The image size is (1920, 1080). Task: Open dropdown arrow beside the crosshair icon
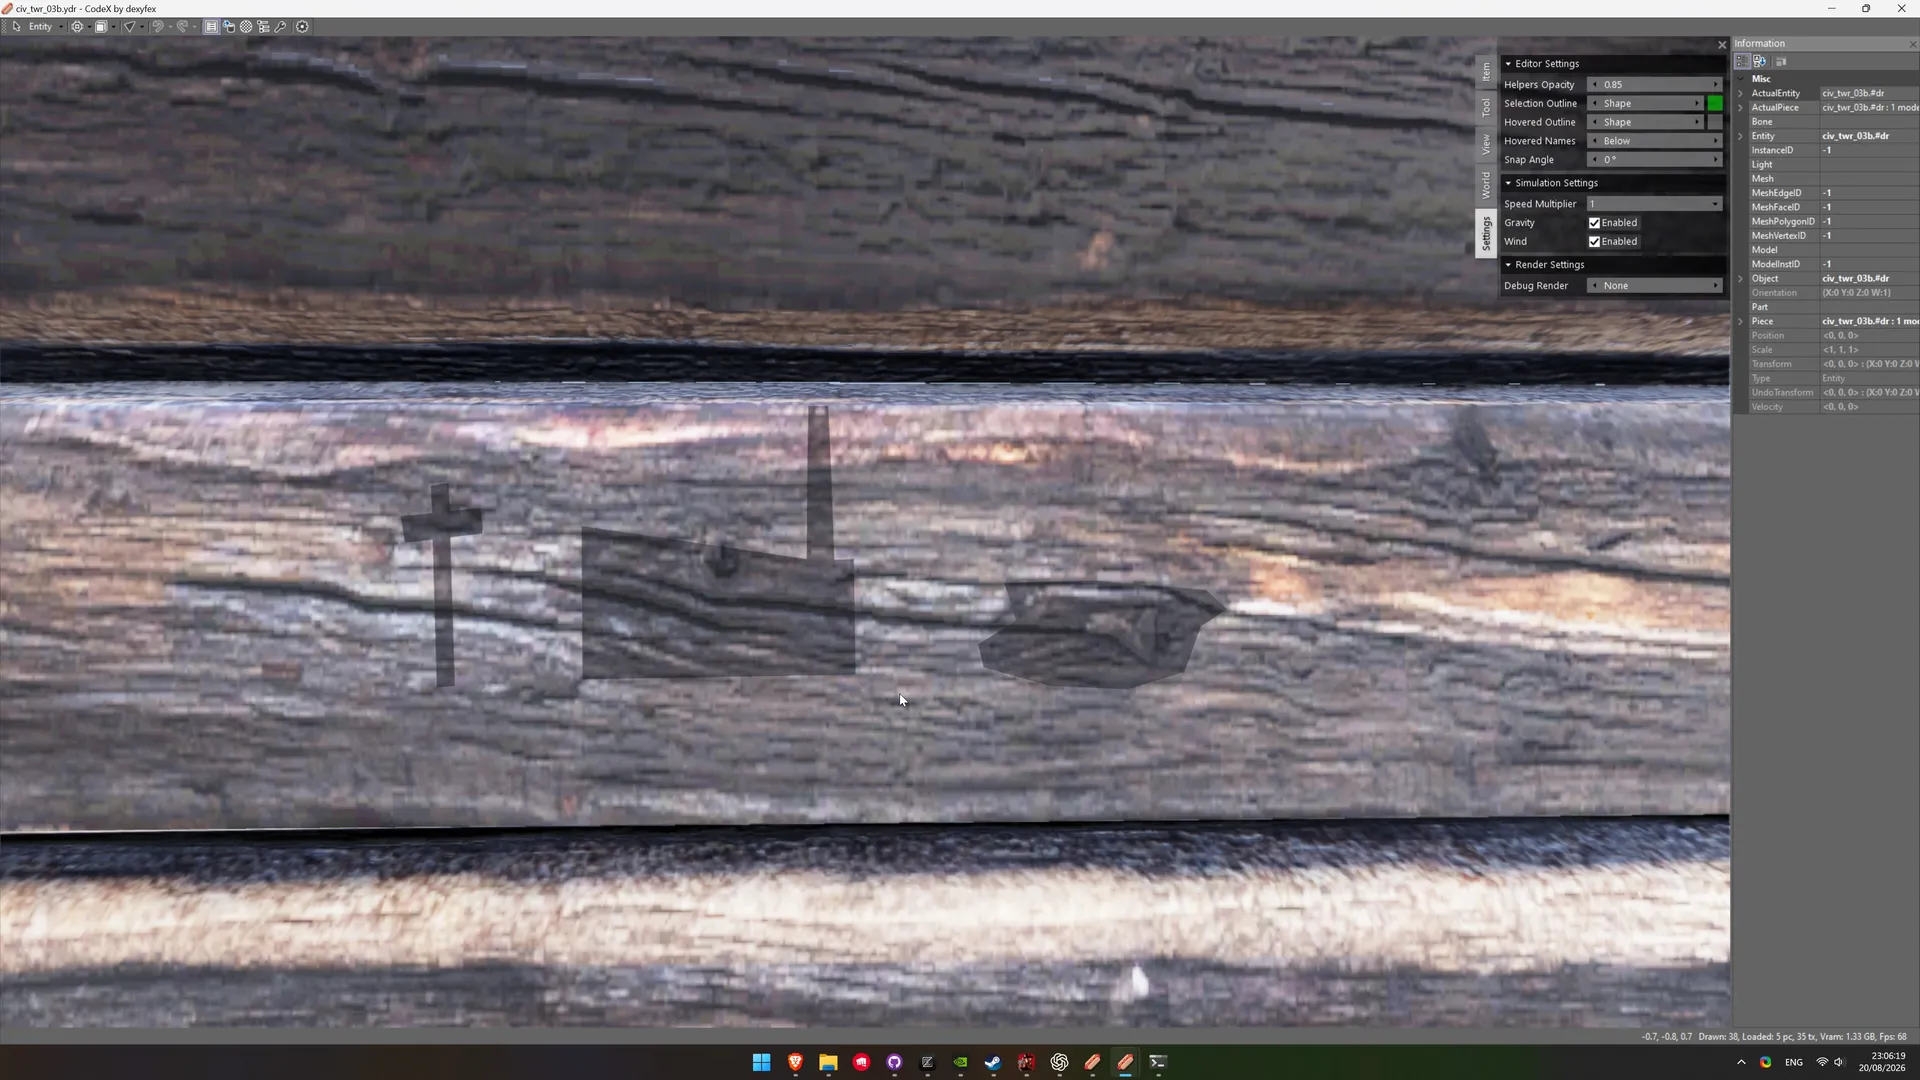[89, 27]
